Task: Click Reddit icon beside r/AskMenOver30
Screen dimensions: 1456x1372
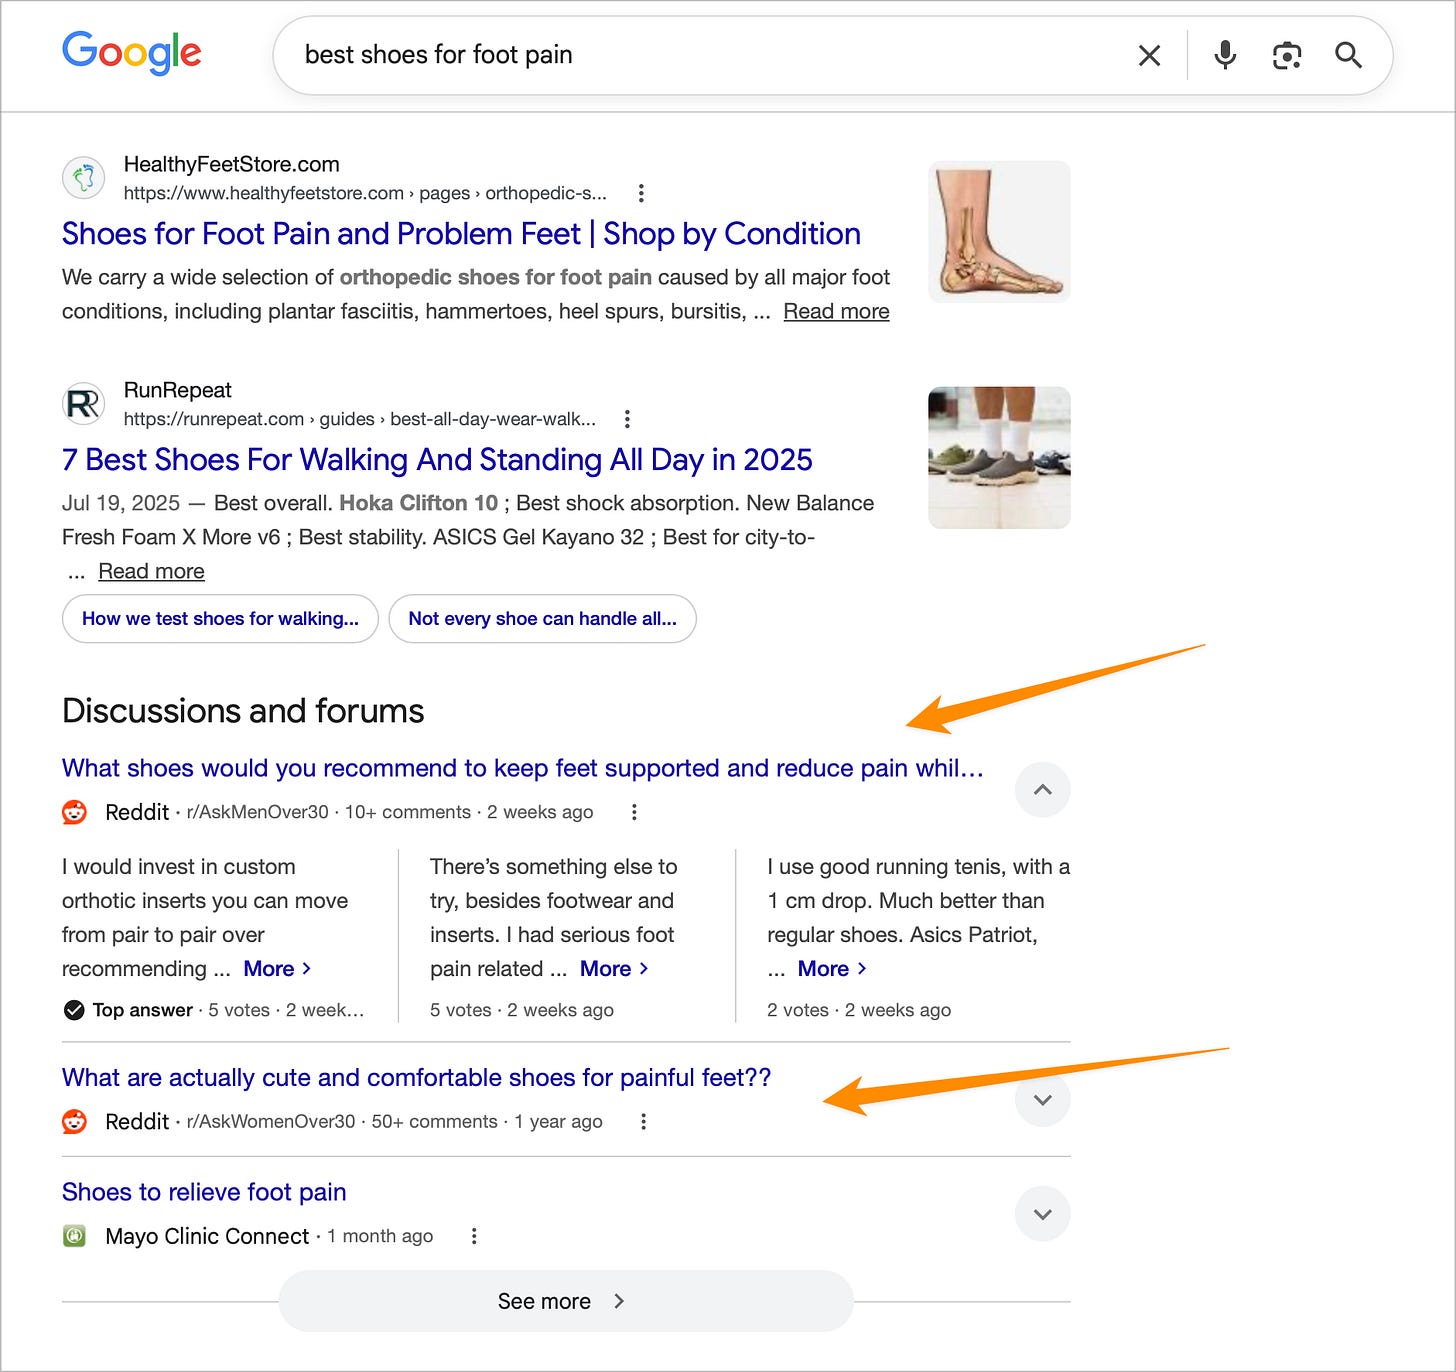Action: [75, 812]
